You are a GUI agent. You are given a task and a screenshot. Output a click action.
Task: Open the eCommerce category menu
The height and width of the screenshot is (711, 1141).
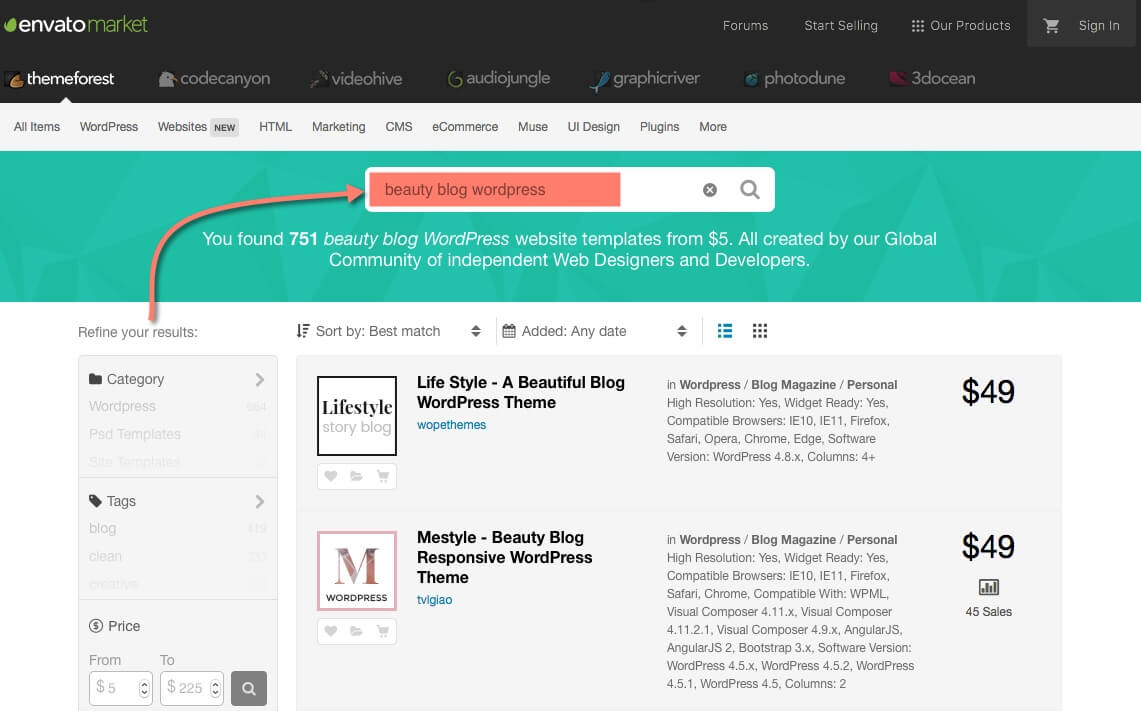click(x=465, y=127)
